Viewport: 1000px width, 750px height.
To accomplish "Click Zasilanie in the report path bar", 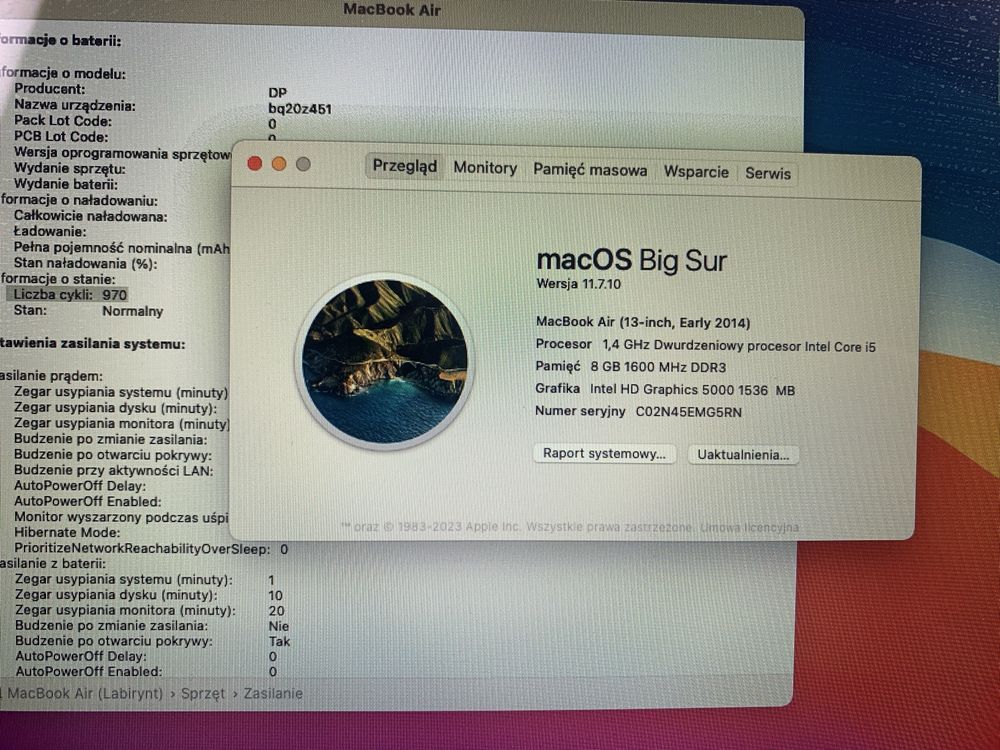I will tap(273, 694).
